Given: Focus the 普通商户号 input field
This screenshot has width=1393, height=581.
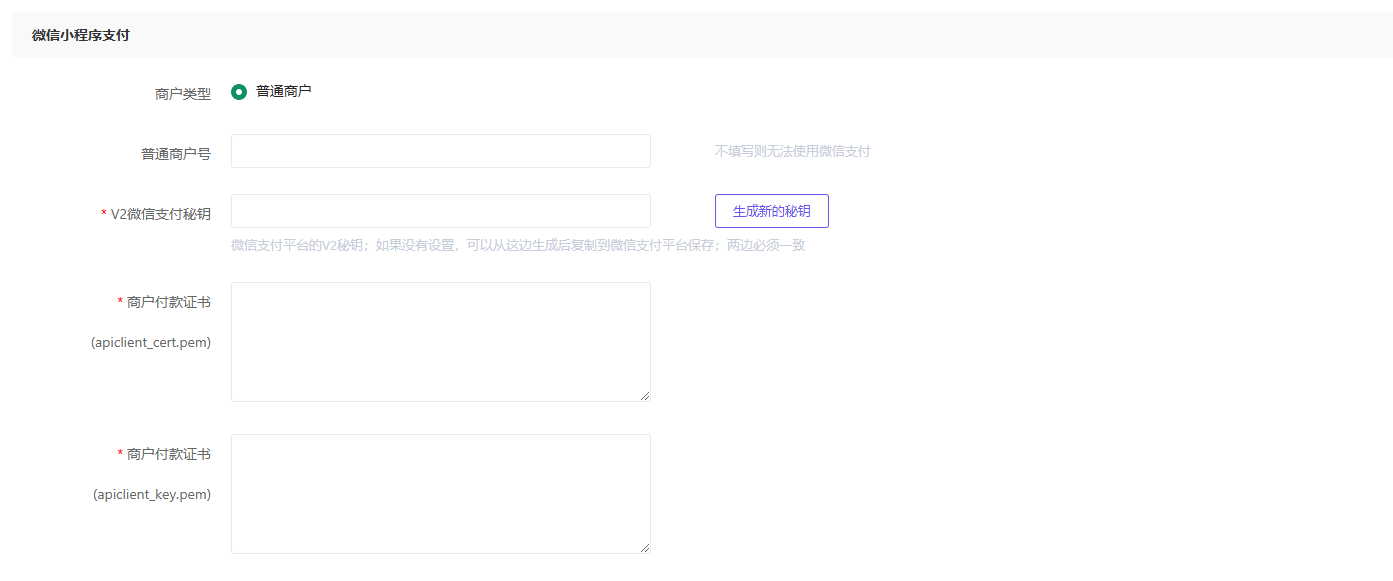Looking at the screenshot, I should pos(440,151).
